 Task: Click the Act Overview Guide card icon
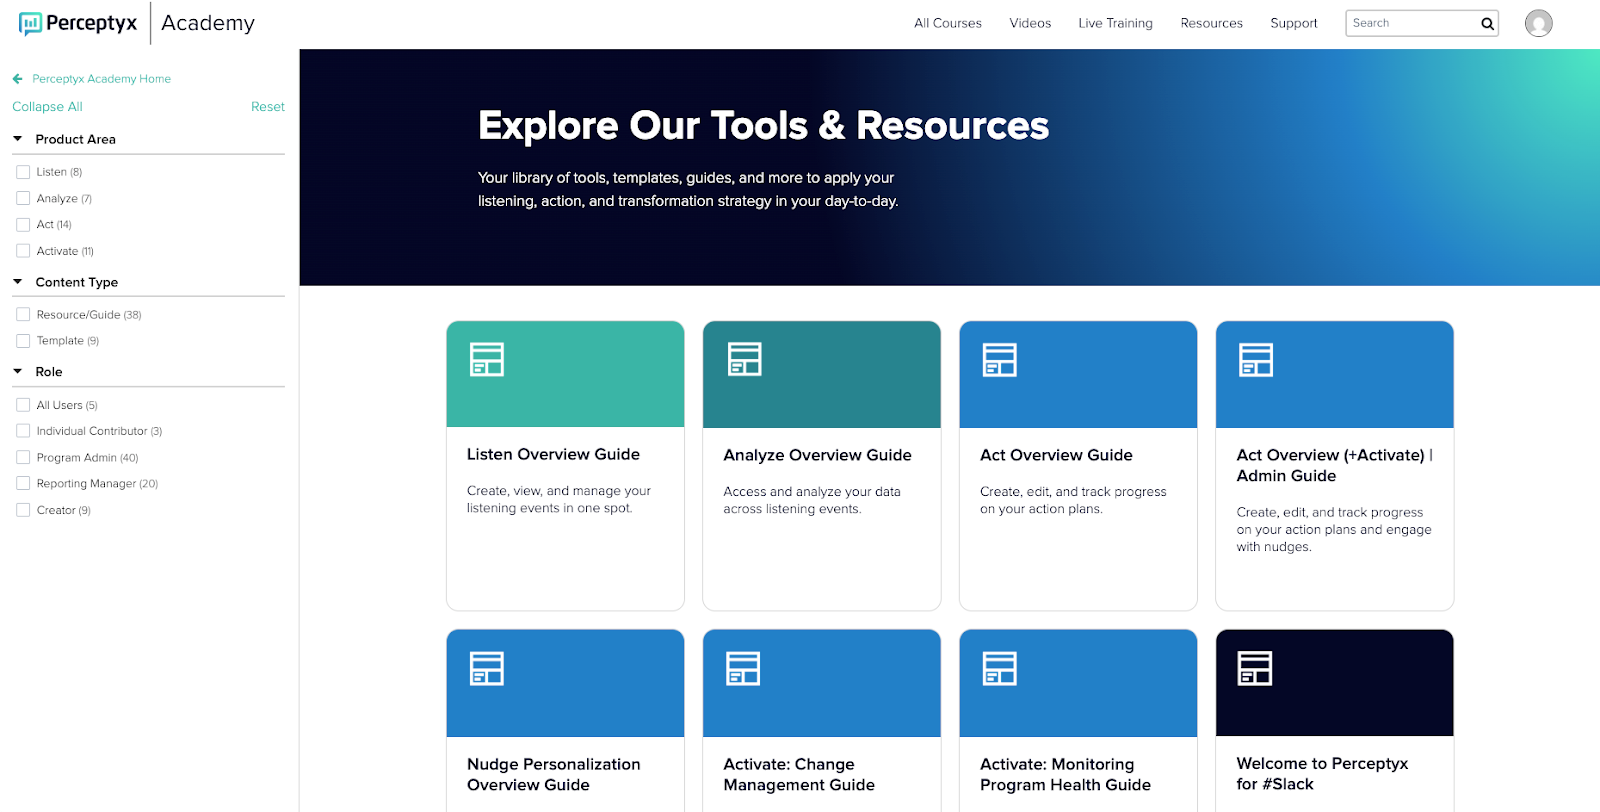coord(1000,359)
